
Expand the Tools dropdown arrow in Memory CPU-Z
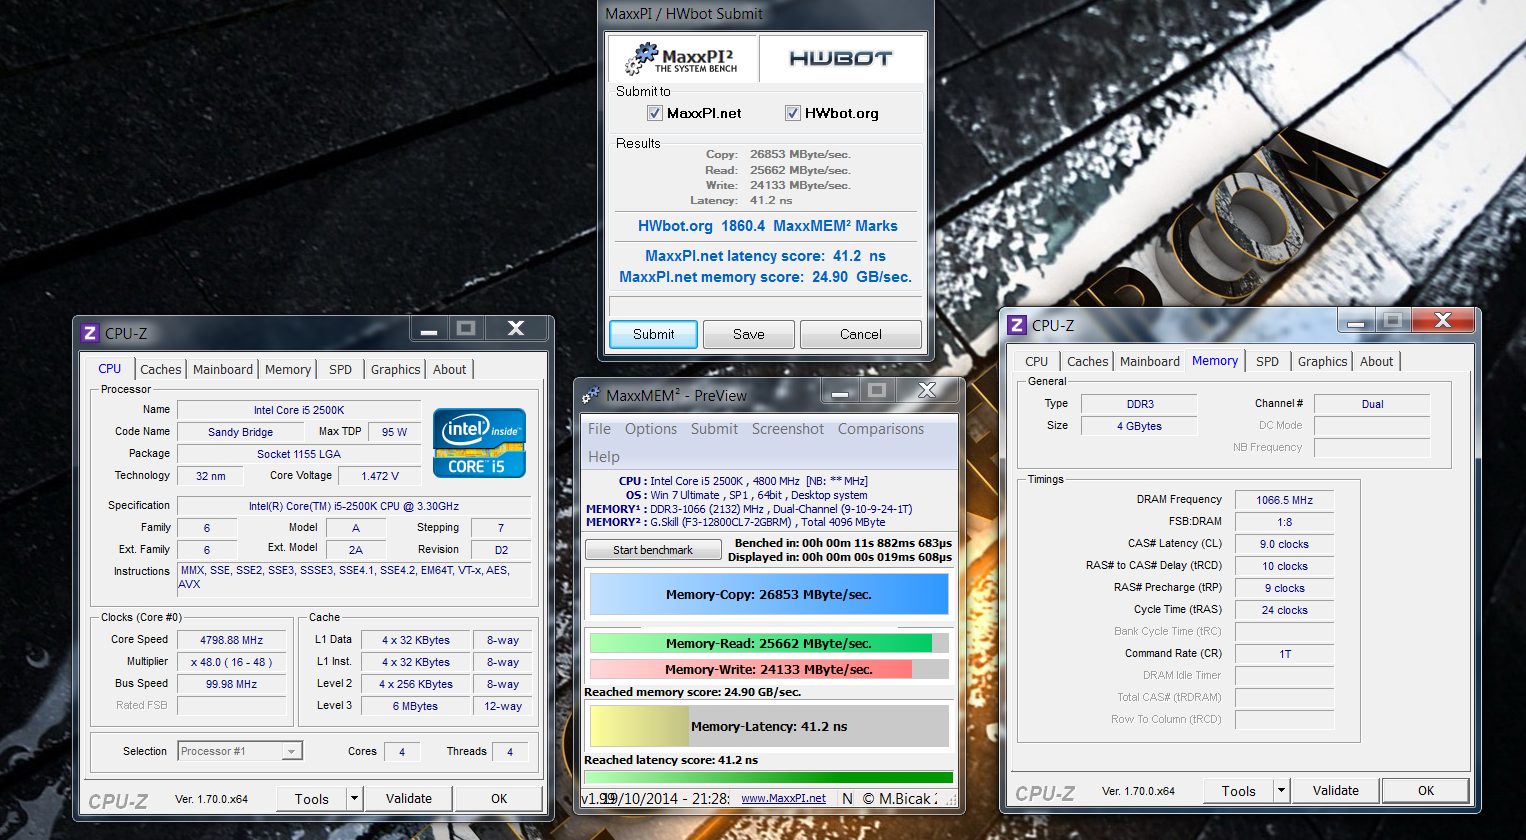tap(1280, 790)
